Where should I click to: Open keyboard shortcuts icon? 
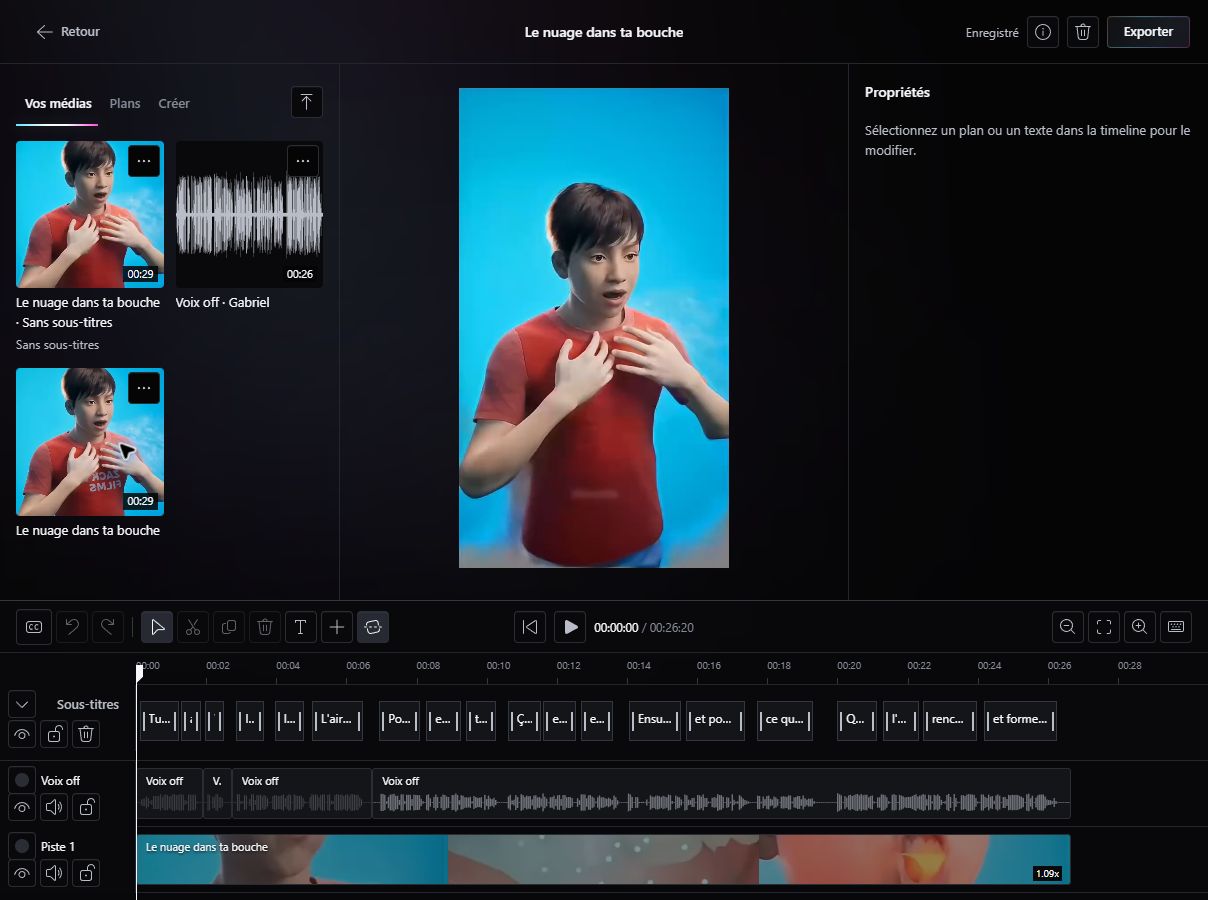coord(1176,627)
